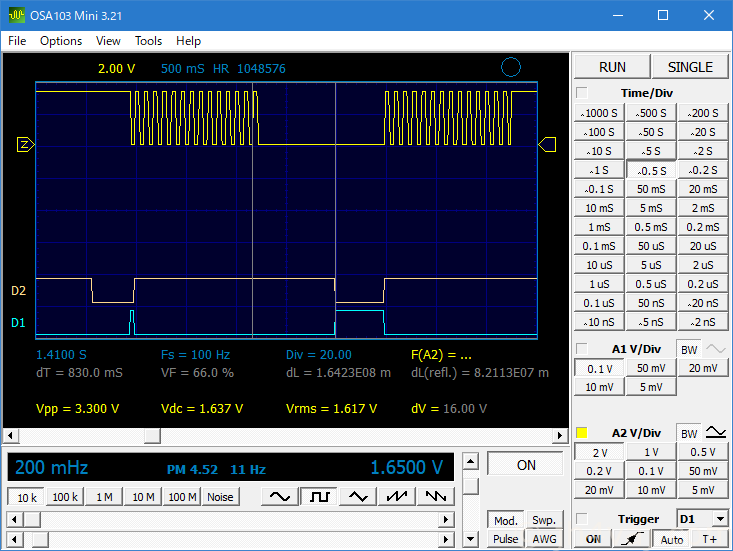Click the 200 mHz frequency readout
733x551 pixels.
coord(52,467)
